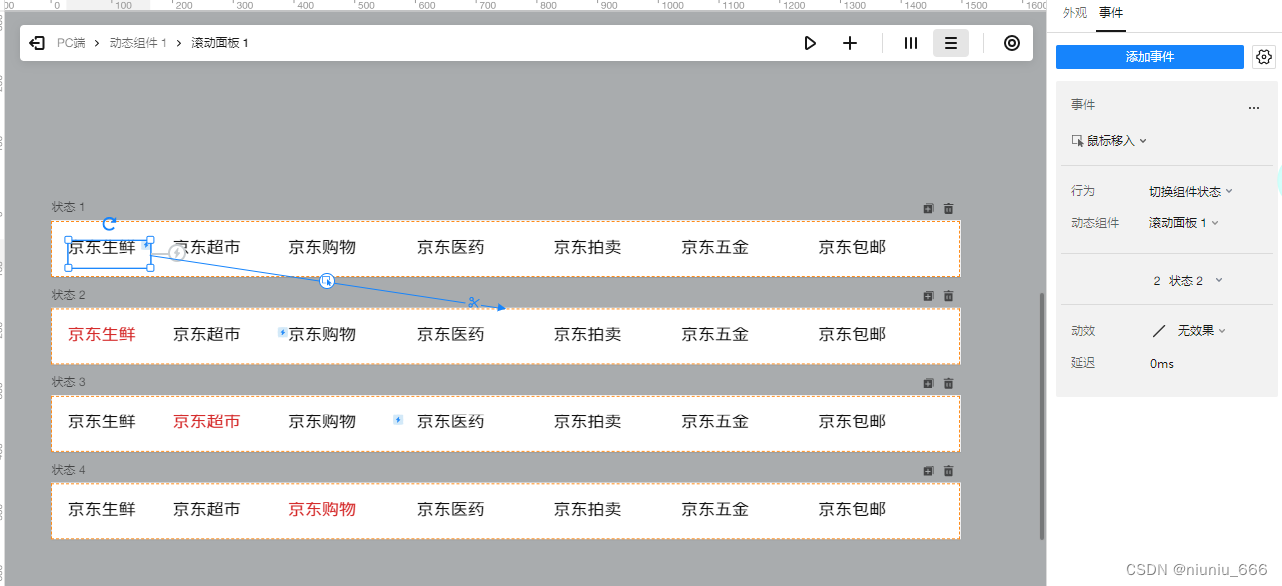Click 京东拍卖 in 状态 3 row
This screenshot has width=1282, height=586.
click(588, 422)
